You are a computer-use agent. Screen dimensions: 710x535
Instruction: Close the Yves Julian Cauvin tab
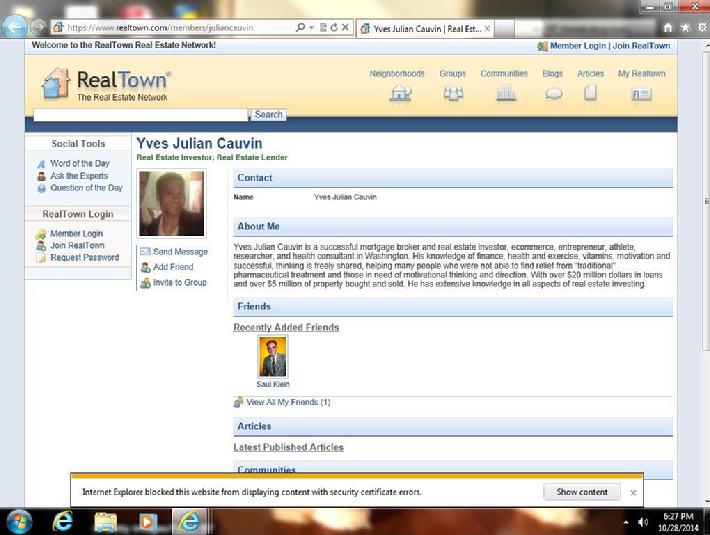coord(487,29)
